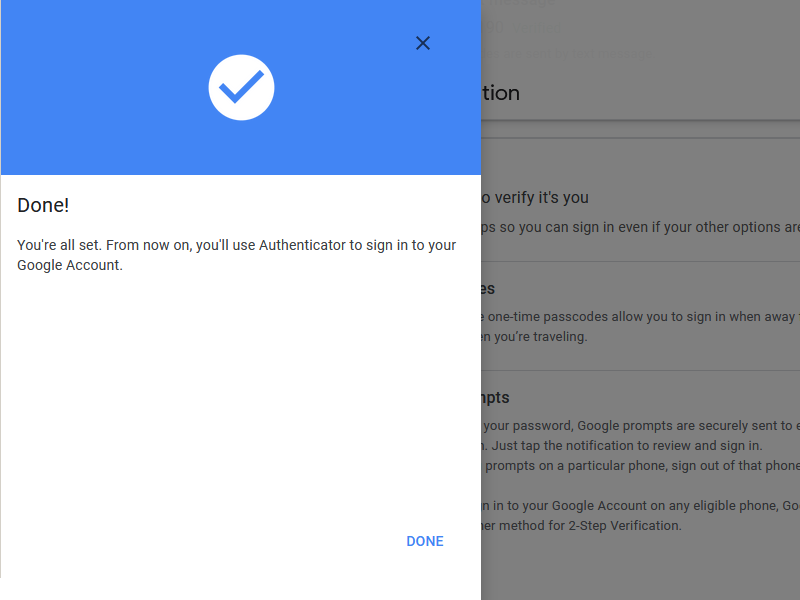Click the empty white area of the dialog
The height and width of the screenshot is (600, 800).
coord(240,400)
